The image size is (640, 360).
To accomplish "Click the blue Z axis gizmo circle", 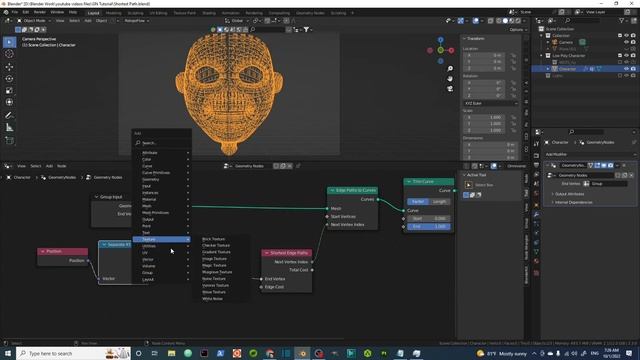I will coord(440,40).
